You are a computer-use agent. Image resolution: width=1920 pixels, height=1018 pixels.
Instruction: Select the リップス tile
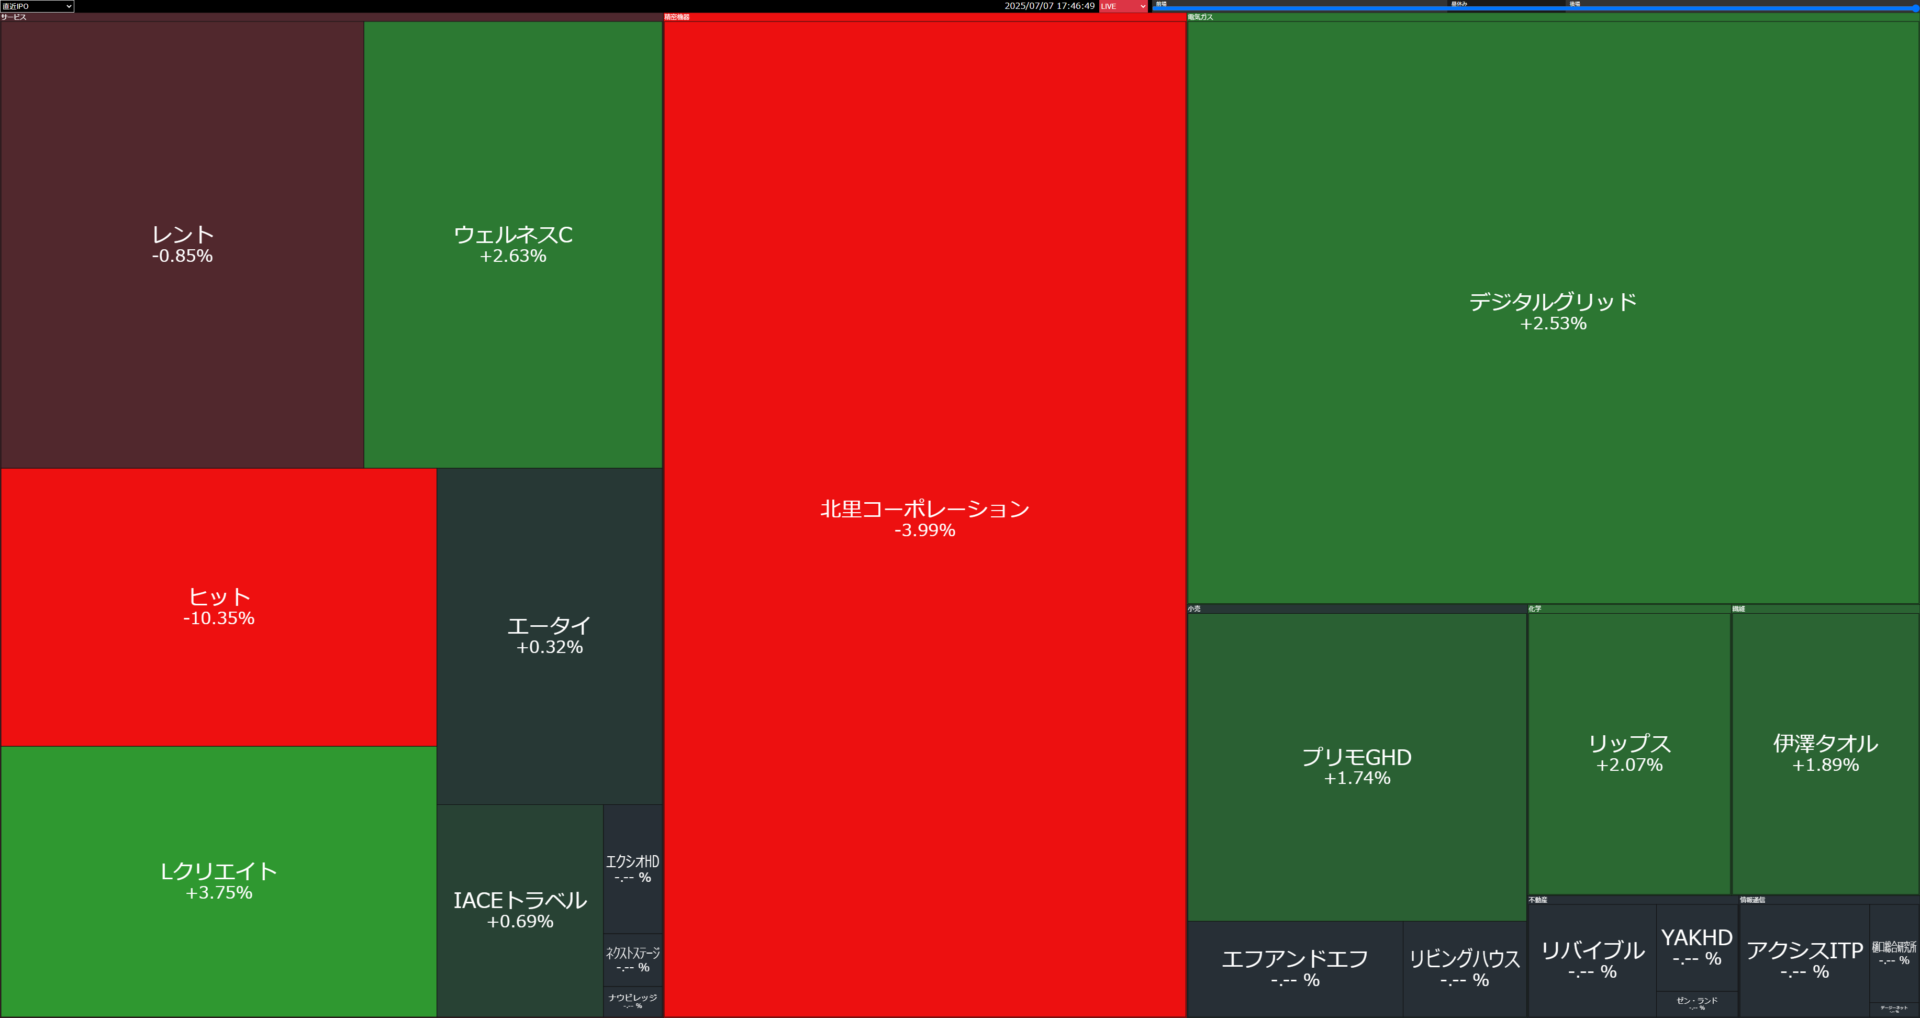(1629, 753)
